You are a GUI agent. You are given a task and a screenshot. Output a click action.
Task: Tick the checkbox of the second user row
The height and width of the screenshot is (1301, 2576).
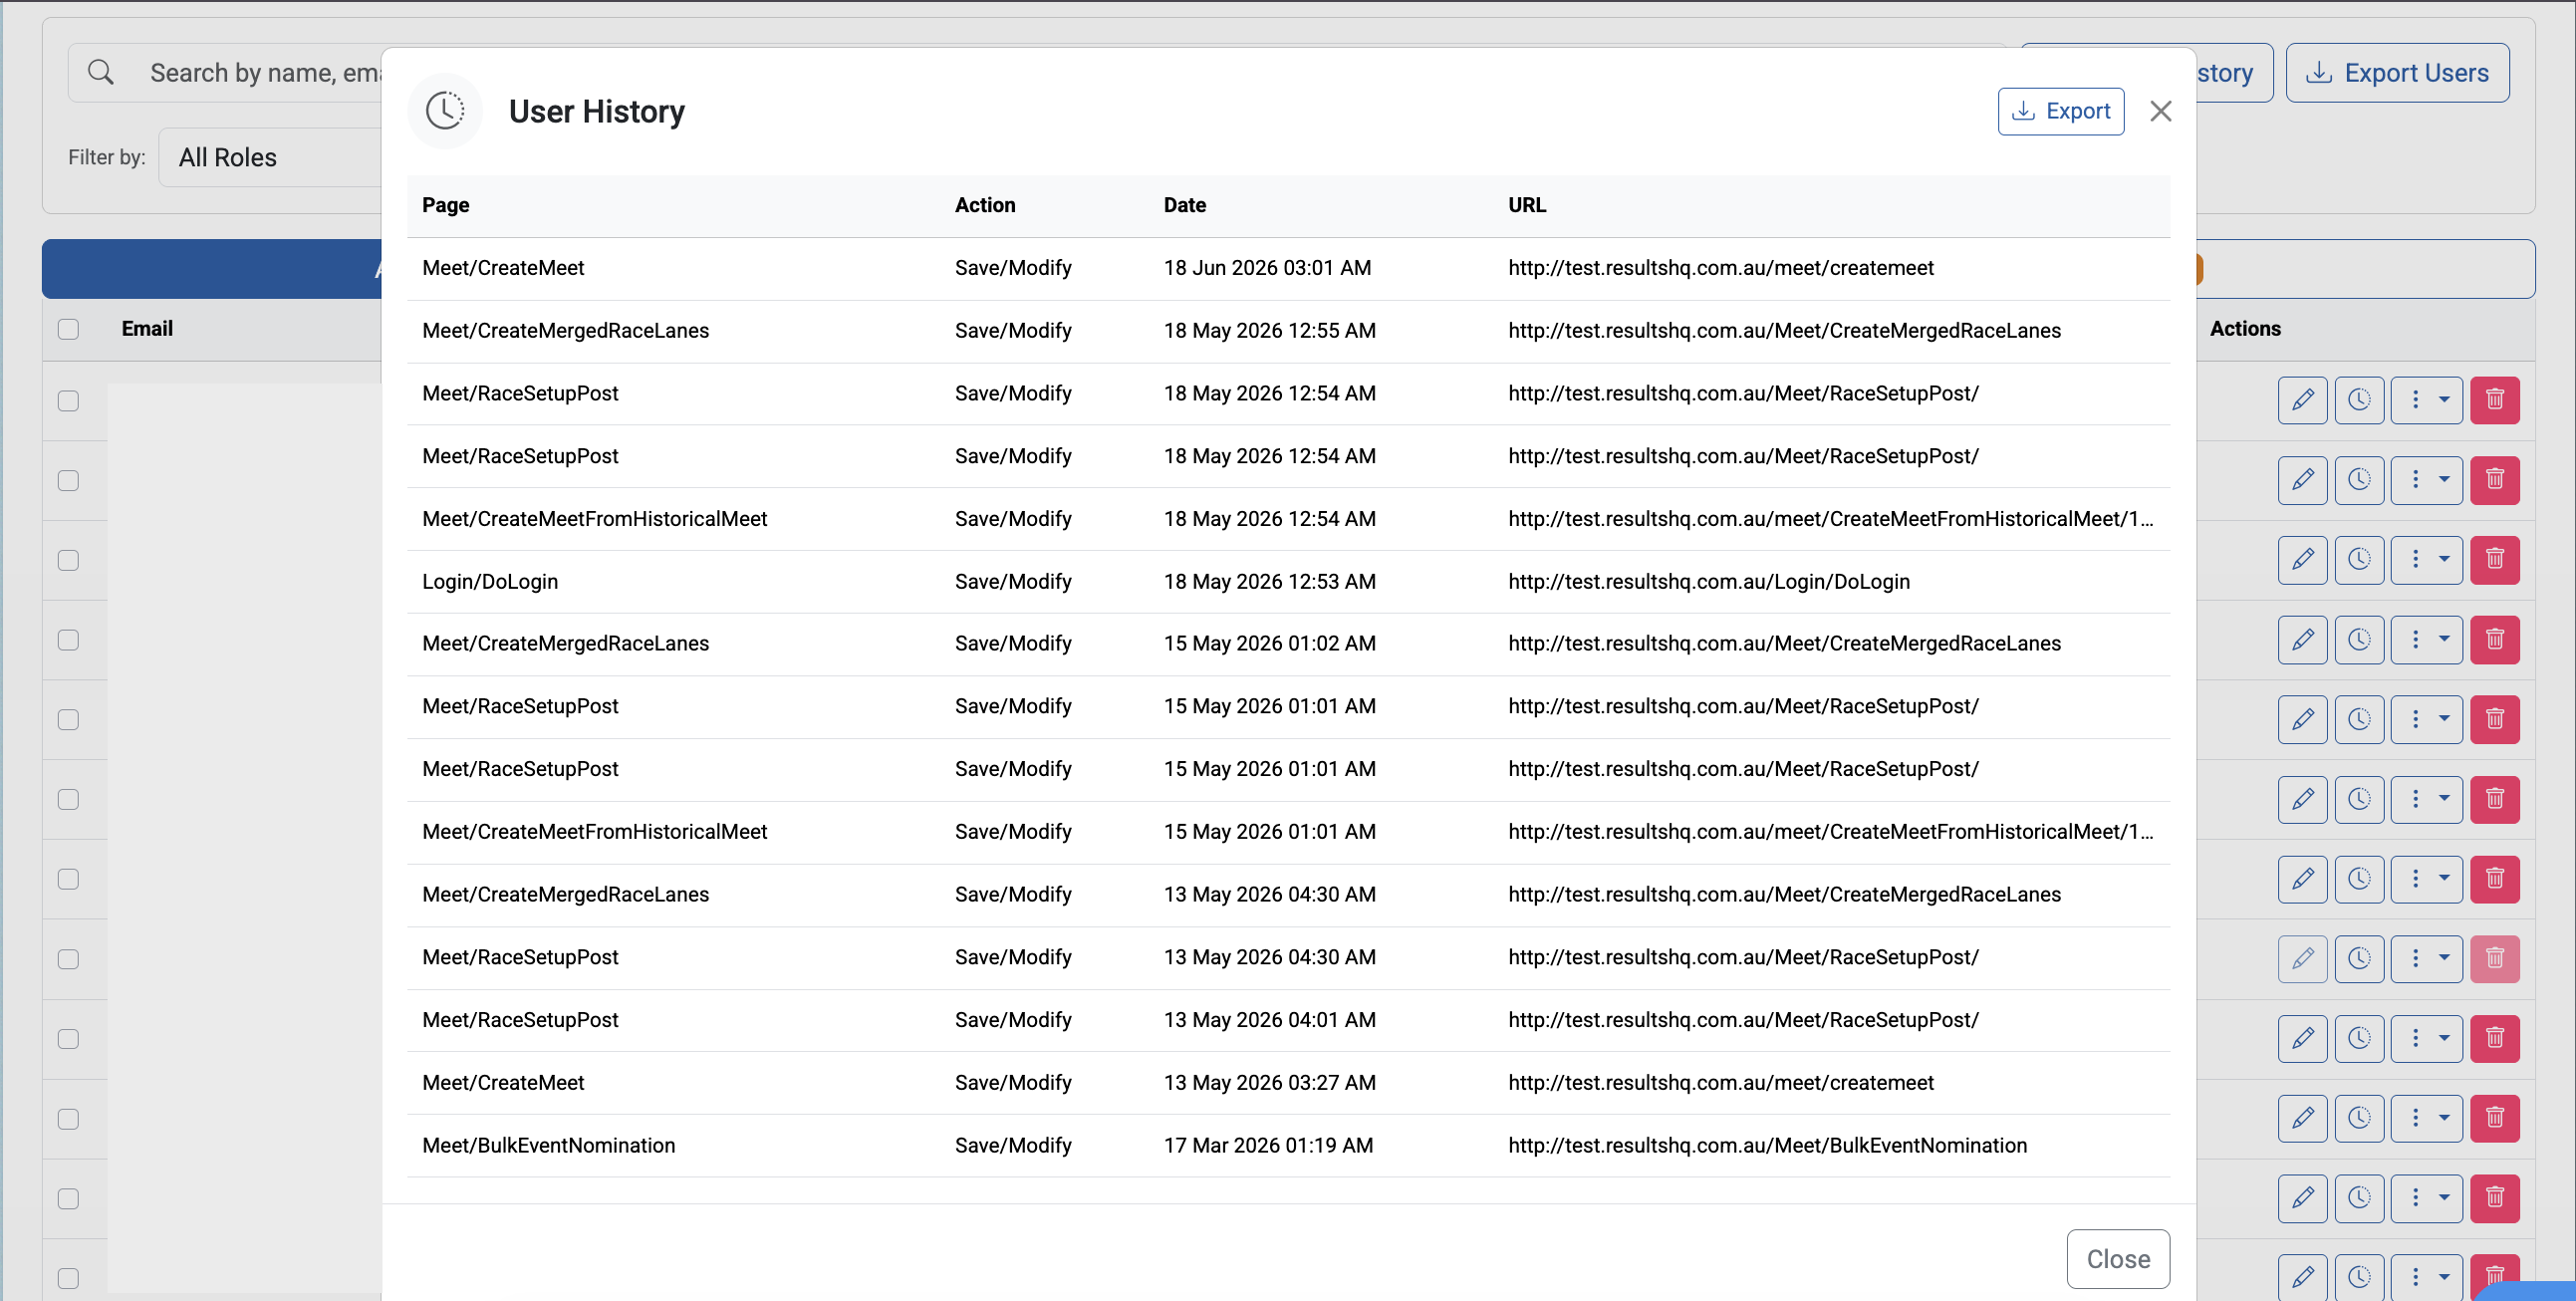68,481
